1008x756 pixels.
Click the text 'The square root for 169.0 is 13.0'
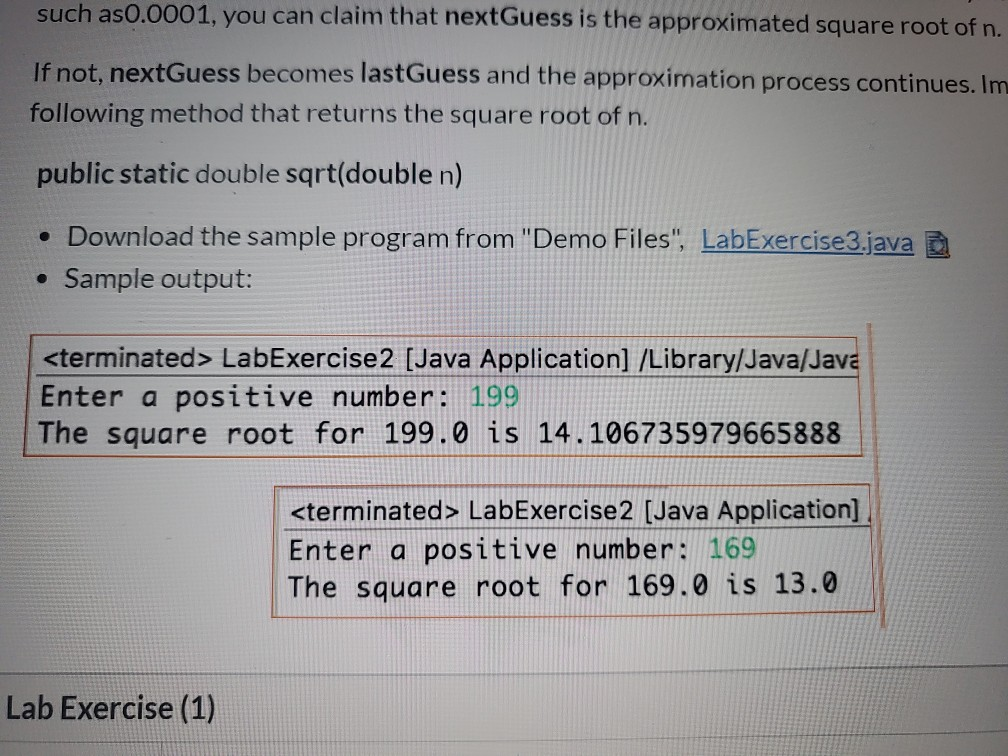click(562, 586)
